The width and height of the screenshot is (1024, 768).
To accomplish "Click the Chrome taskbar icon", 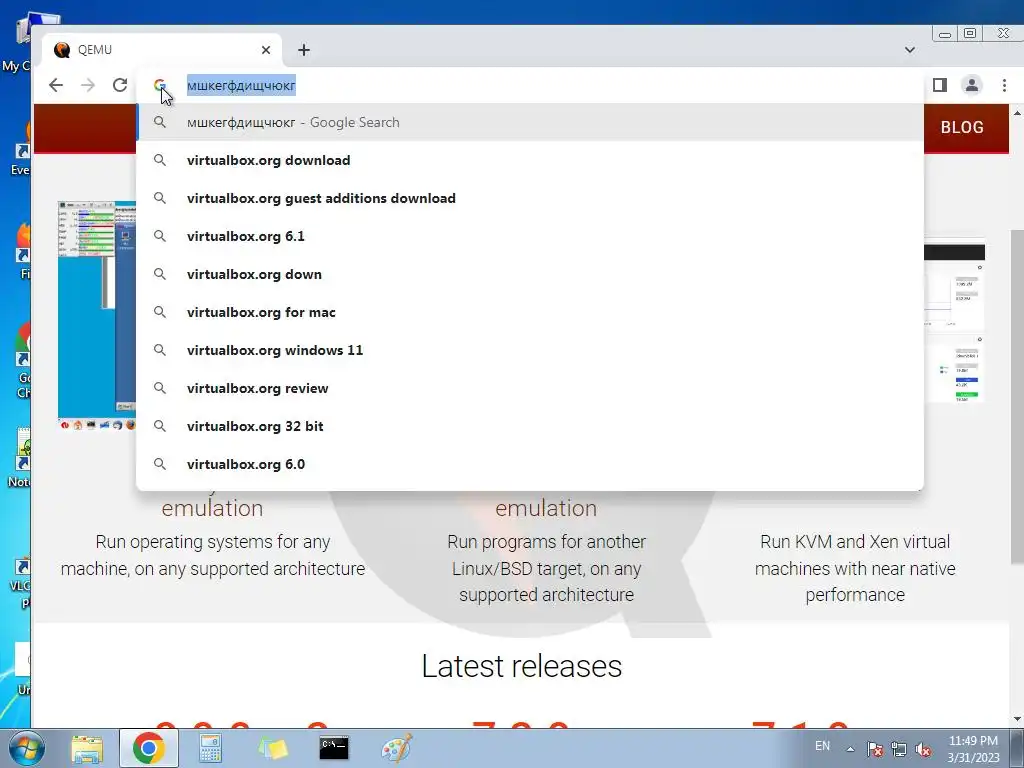I will pos(149,748).
